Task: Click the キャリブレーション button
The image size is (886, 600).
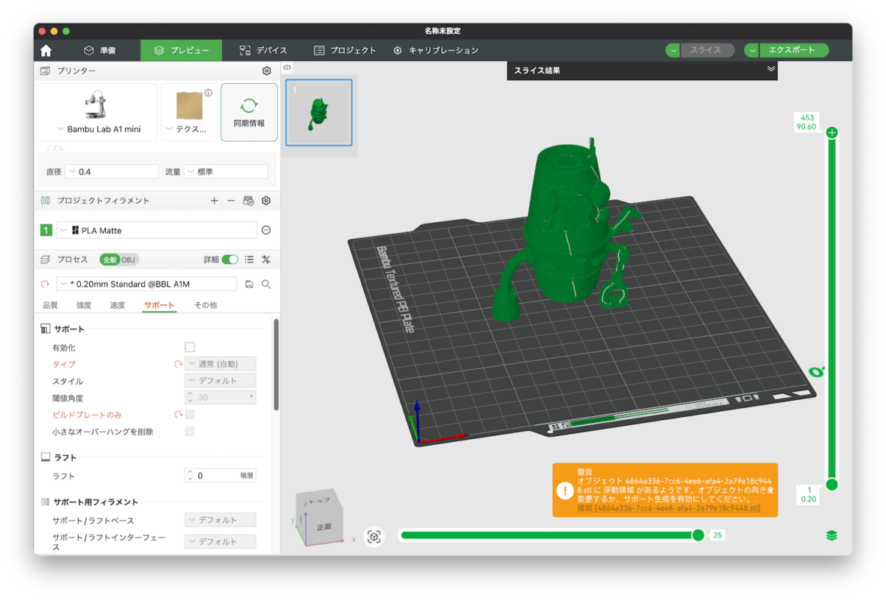Action: [x=436, y=50]
